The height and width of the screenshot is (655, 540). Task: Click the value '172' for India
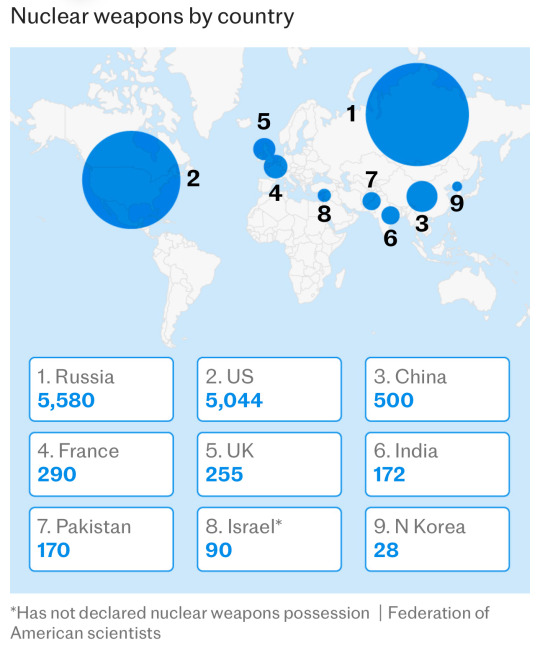coord(389,475)
